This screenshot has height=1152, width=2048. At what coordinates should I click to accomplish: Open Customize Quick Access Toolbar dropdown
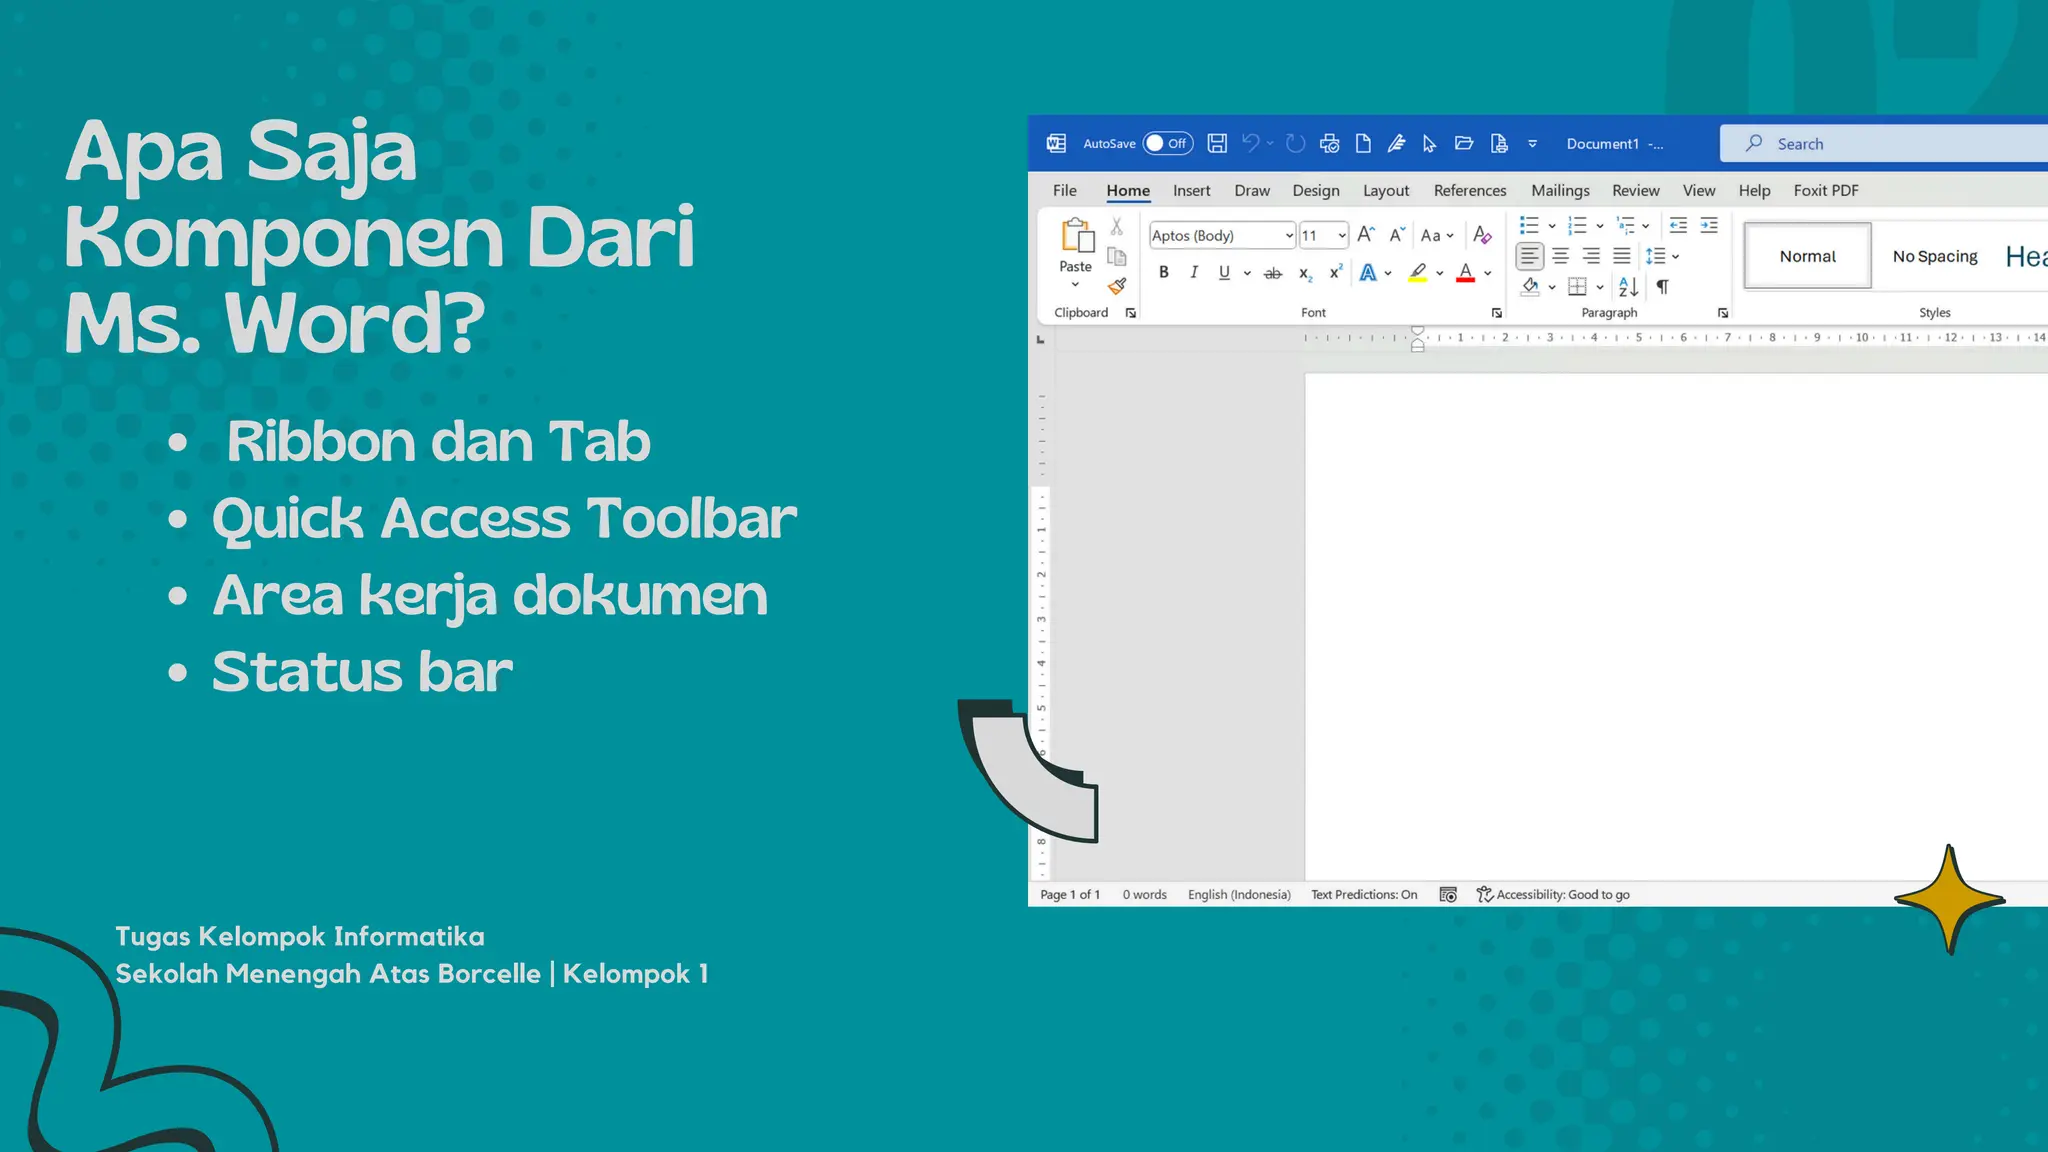point(1532,143)
